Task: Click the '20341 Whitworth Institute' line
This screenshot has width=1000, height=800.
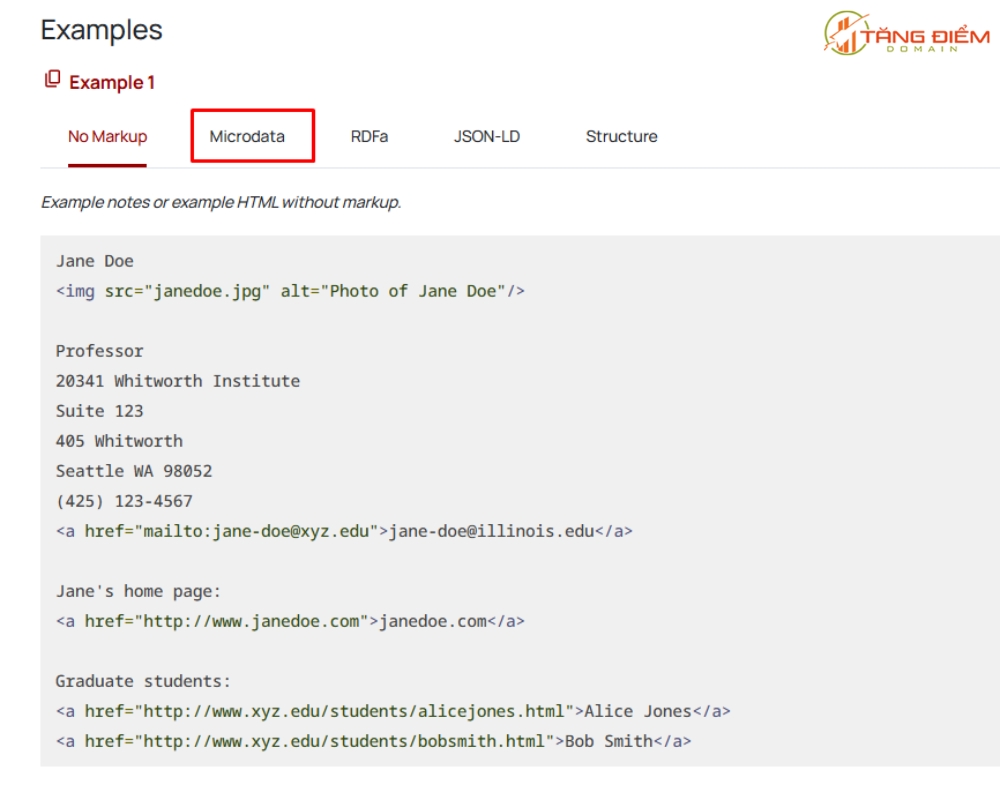Action: click(178, 381)
